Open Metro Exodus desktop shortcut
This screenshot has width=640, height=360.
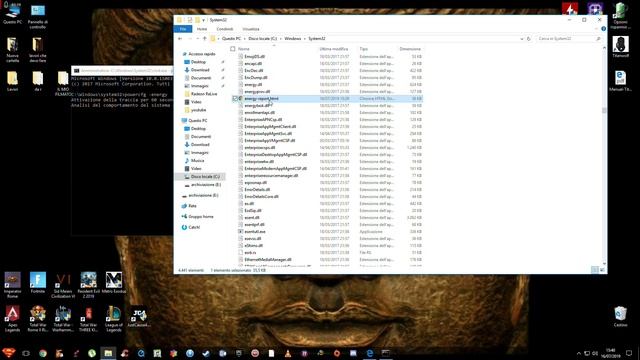[113, 283]
